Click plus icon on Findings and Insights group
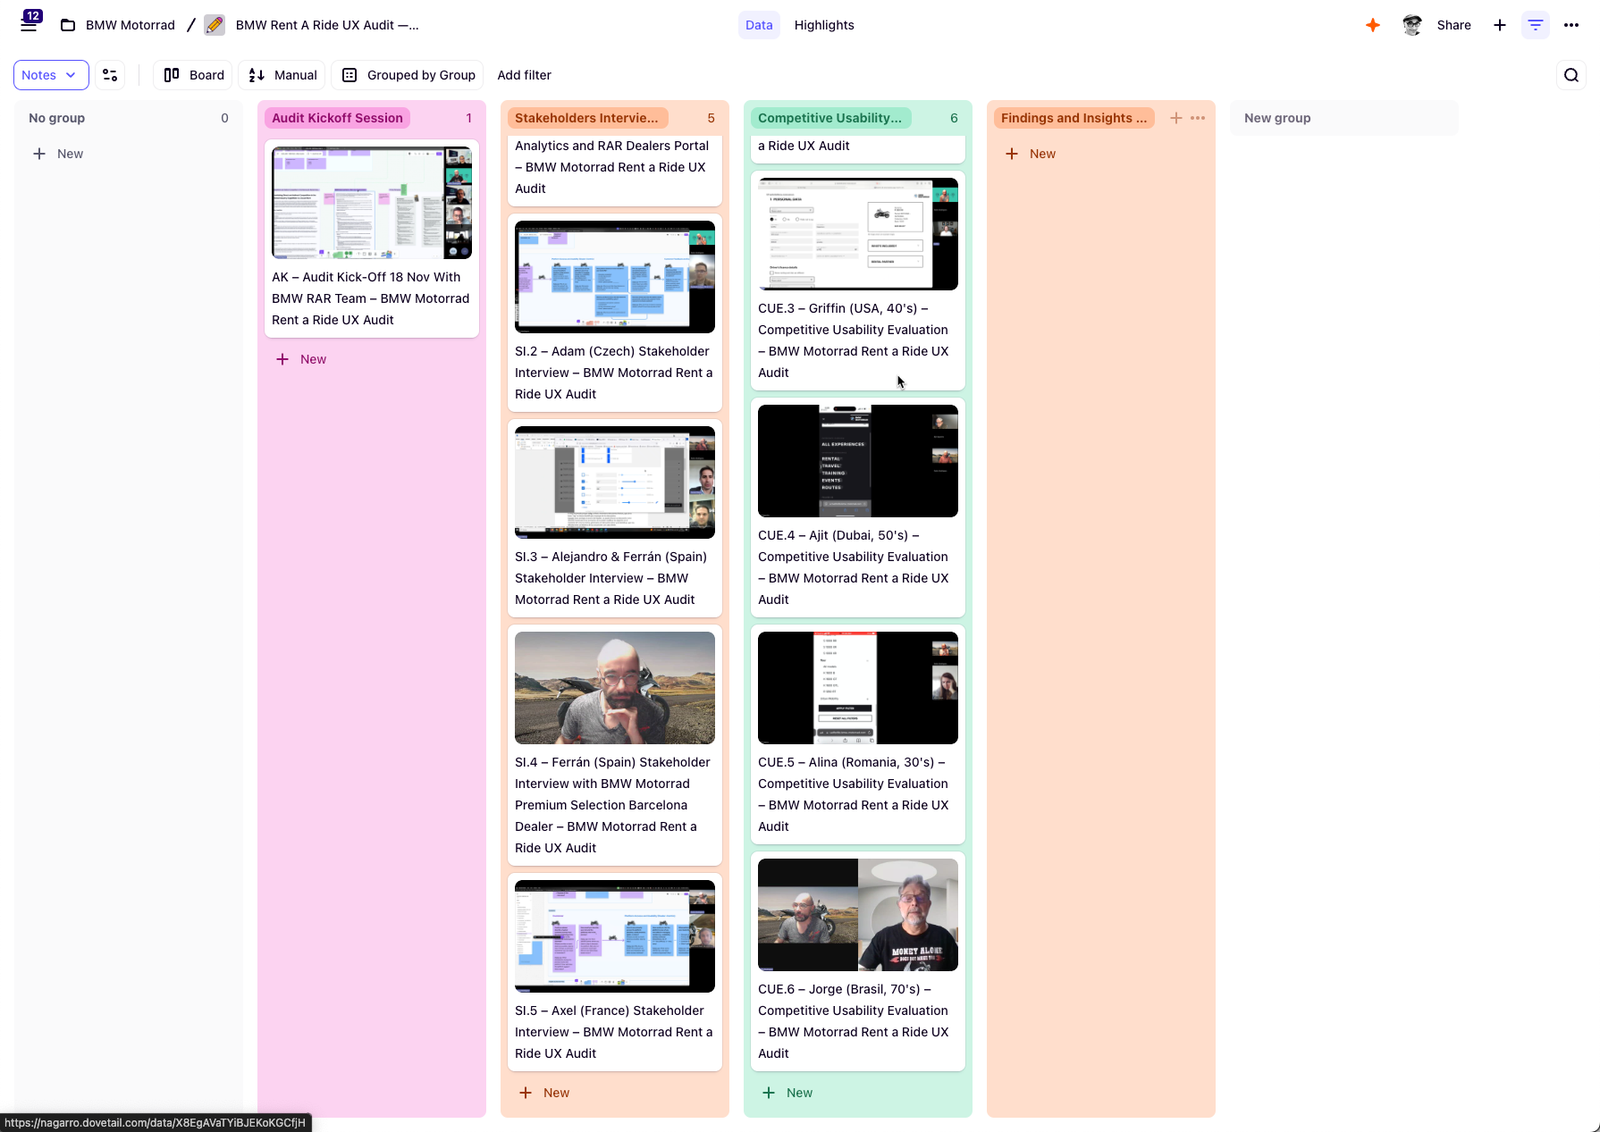Screen dimensions: 1600x1132 (x=1176, y=118)
